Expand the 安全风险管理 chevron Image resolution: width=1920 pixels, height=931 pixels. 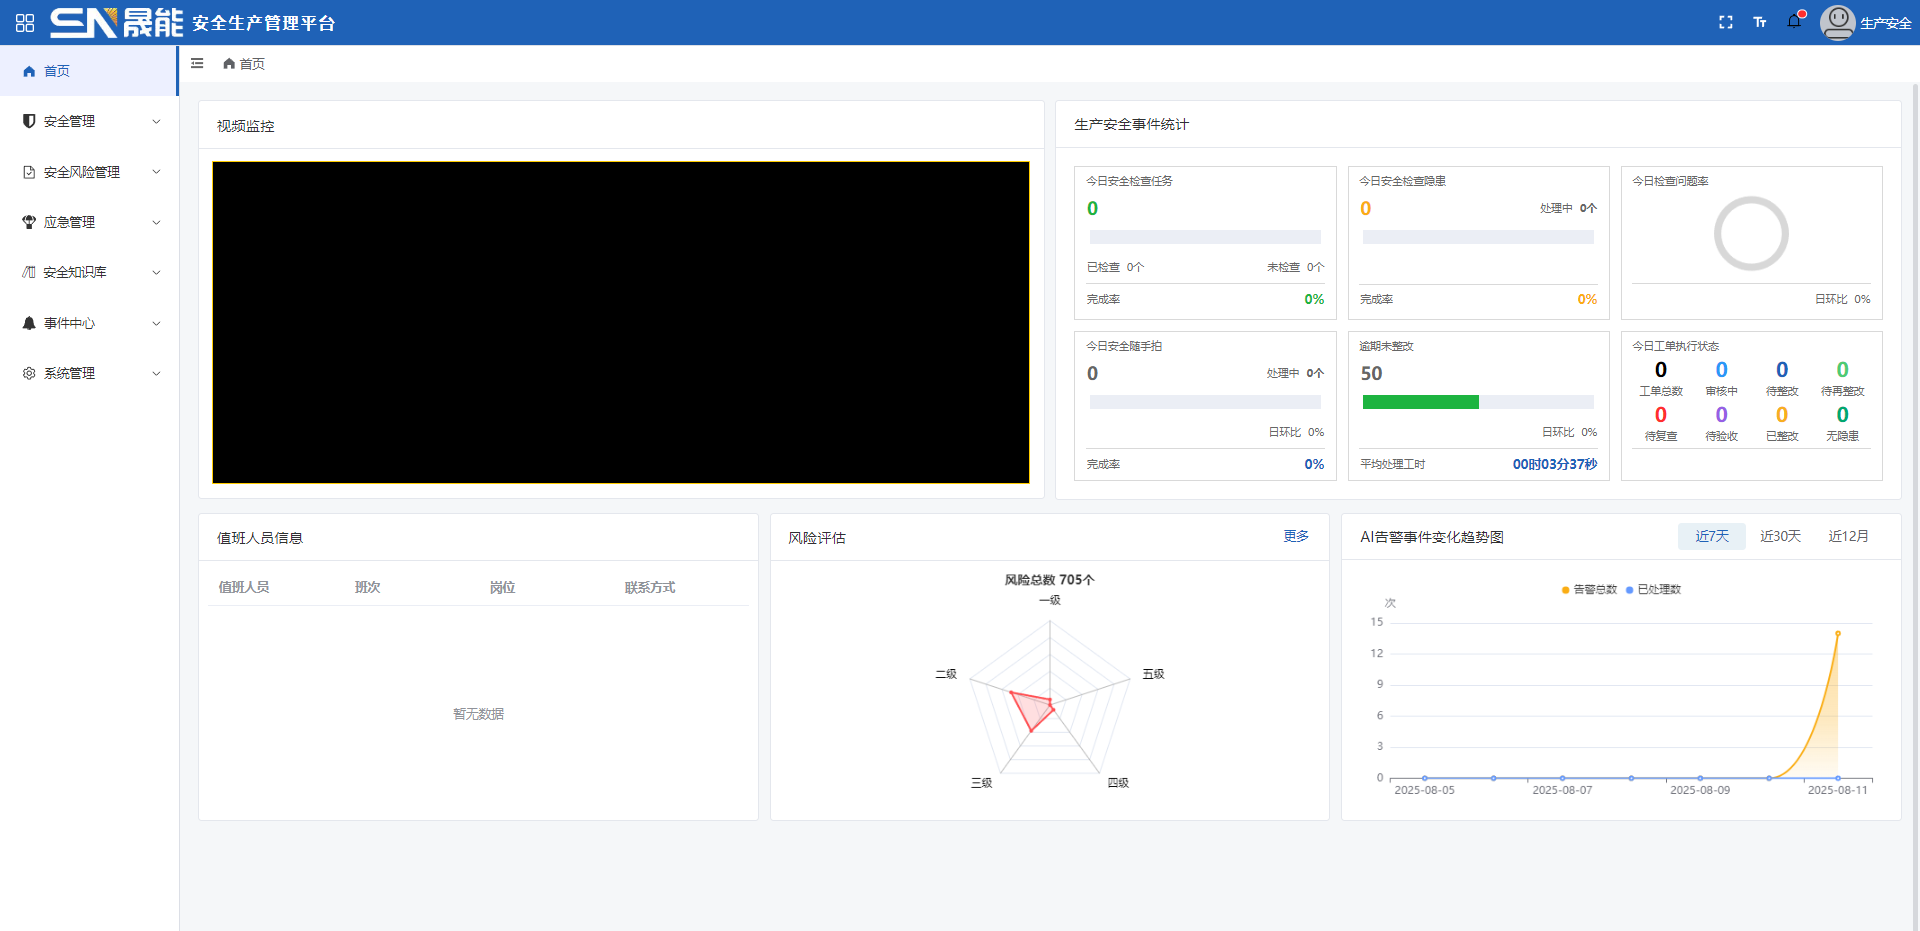[x=156, y=172]
